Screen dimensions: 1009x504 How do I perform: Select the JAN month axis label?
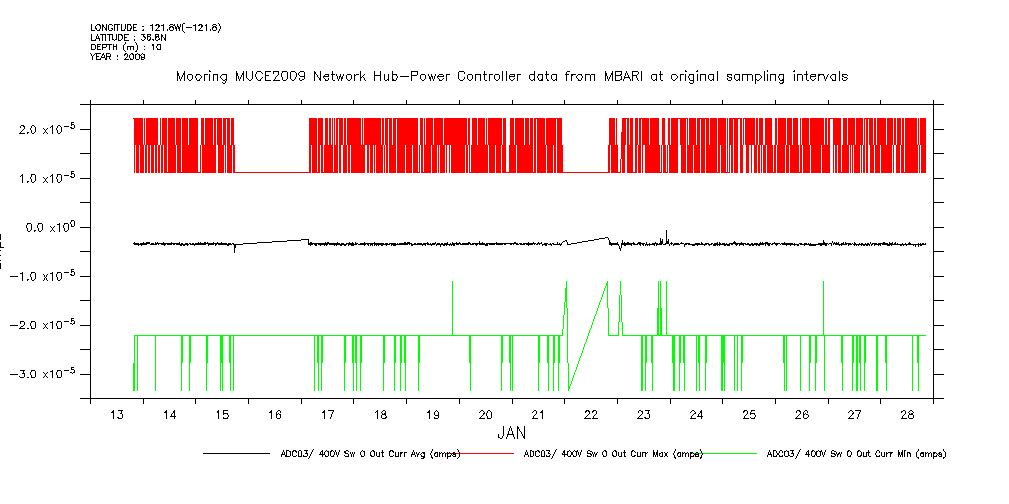[511, 434]
